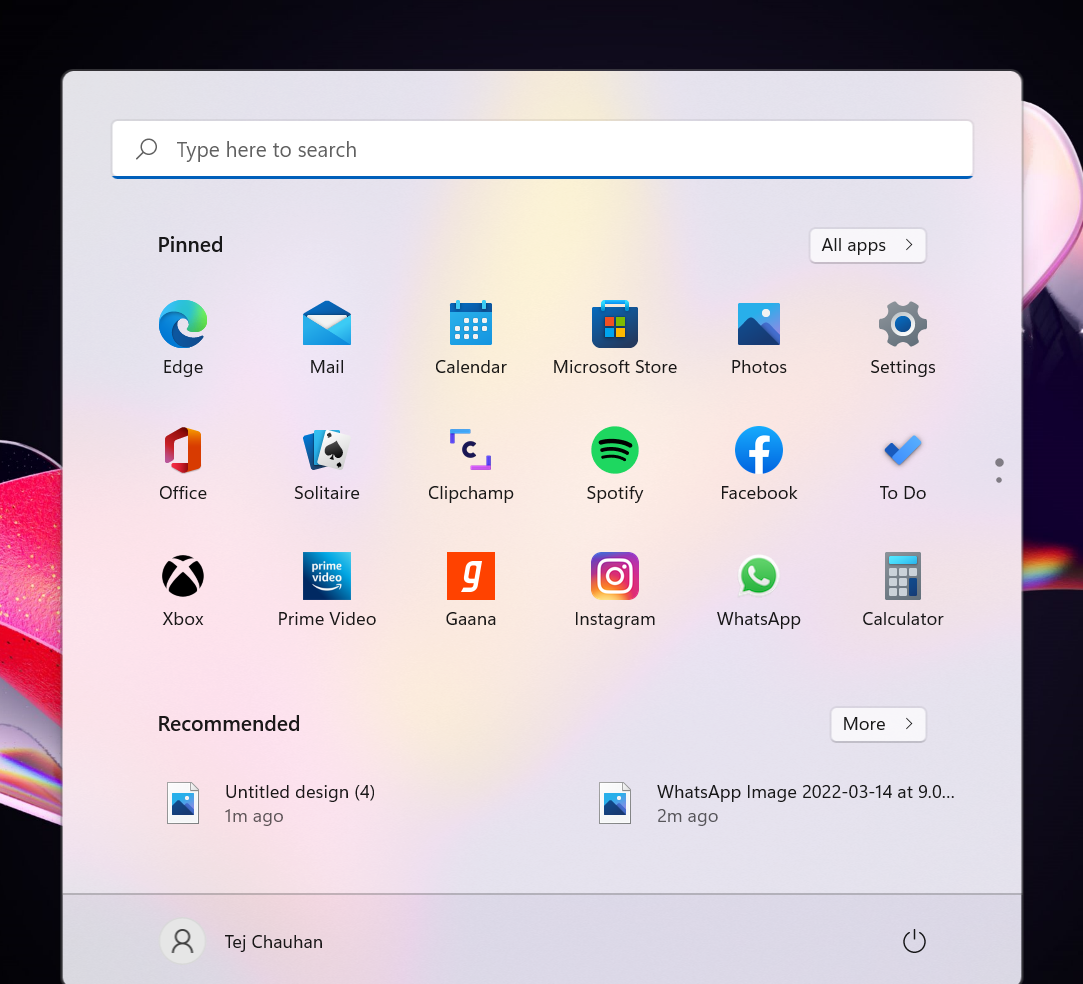The height and width of the screenshot is (984, 1083).
Task: Go to next pinned apps page dot
Action: (x=999, y=480)
